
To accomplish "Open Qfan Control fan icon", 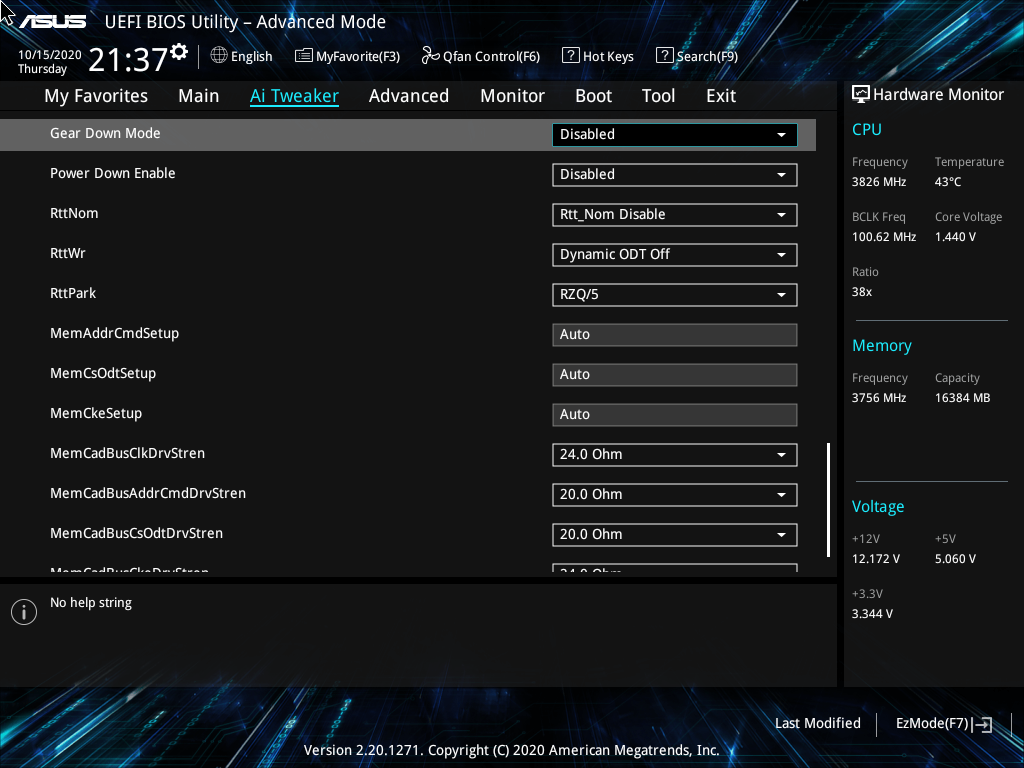I will [x=430, y=56].
